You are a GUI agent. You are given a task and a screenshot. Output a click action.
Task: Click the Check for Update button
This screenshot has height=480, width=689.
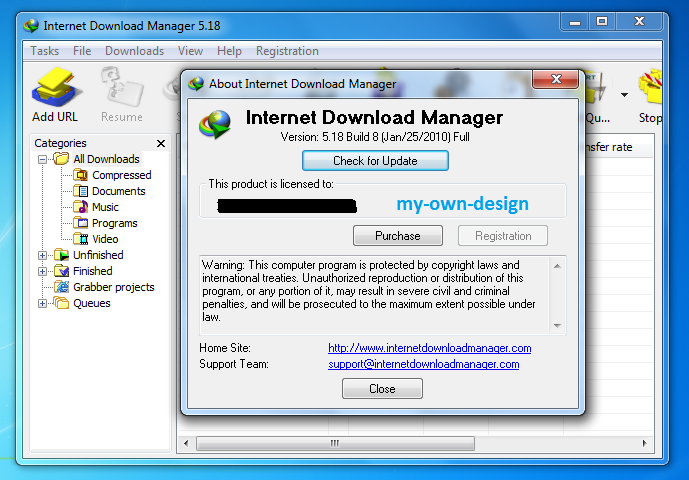[375, 160]
